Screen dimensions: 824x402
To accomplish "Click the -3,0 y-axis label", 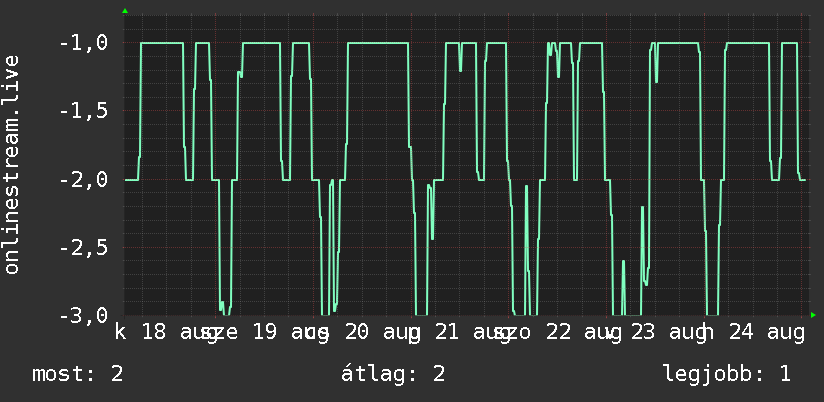I will click(84, 315).
